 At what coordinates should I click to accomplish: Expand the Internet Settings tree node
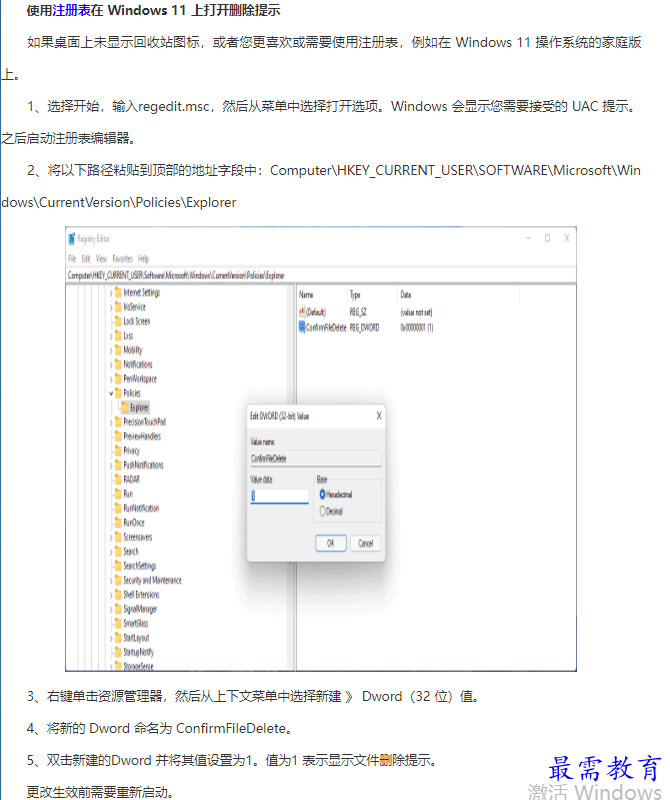(111, 293)
